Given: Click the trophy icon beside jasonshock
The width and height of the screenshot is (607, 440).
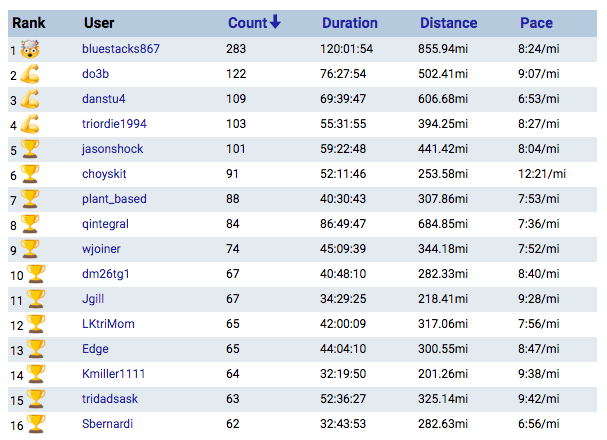Looking at the screenshot, I should point(29,148).
